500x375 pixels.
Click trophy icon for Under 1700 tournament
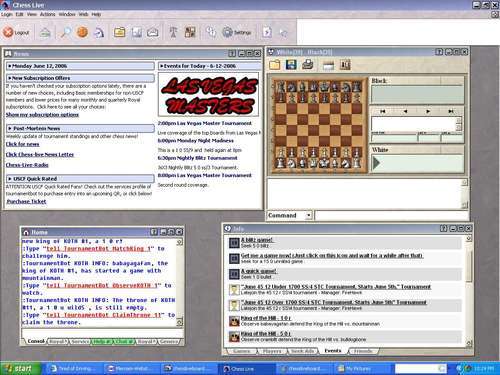tap(234, 289)
